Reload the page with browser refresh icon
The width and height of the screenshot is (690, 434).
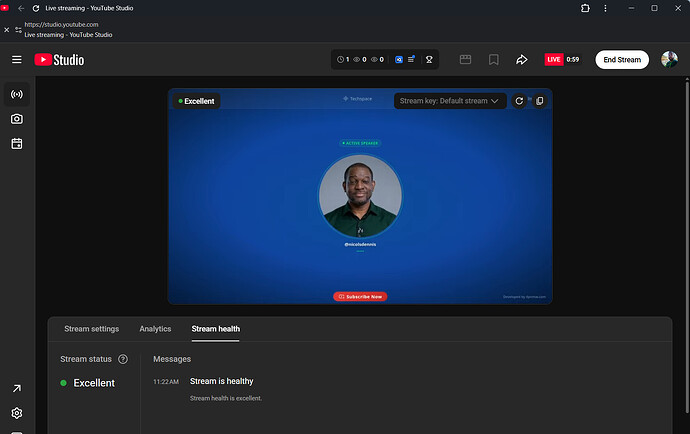point(36,8)
